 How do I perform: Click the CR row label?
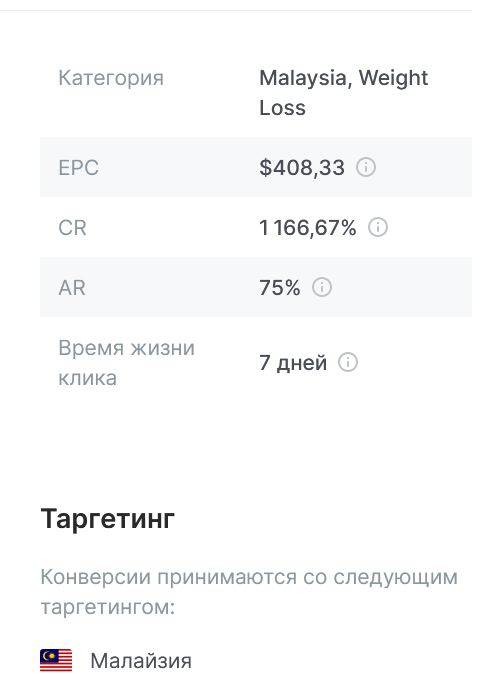[72, 227]
